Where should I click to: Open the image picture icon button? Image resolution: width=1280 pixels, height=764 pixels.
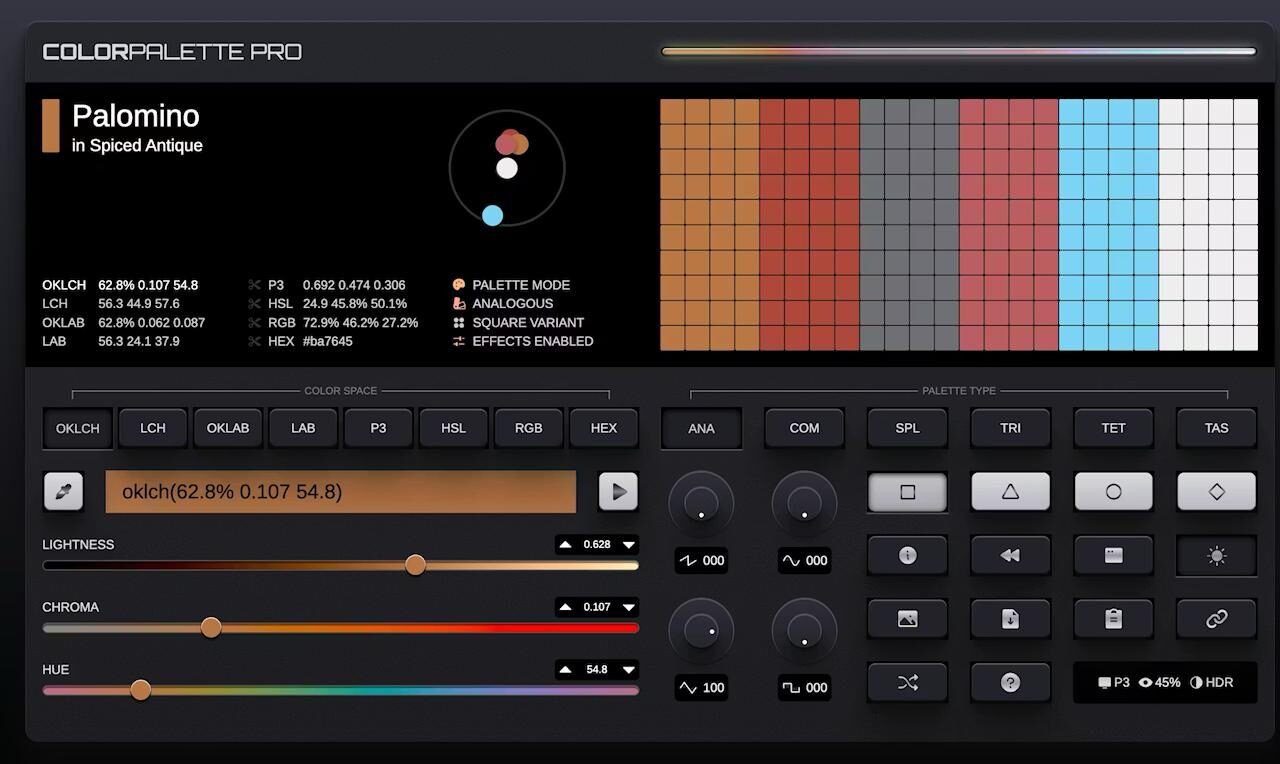click(x=907, y=619)
